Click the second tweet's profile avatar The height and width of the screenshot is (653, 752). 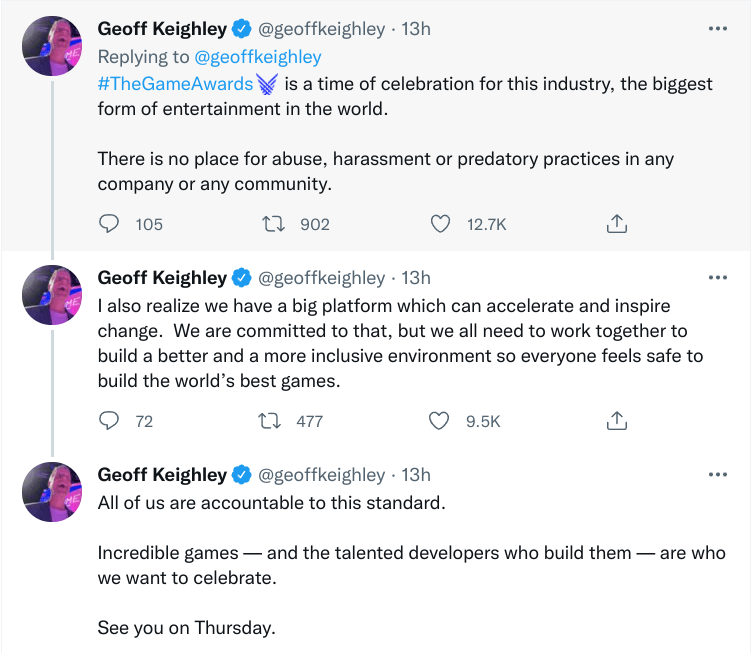pos(51,295)
